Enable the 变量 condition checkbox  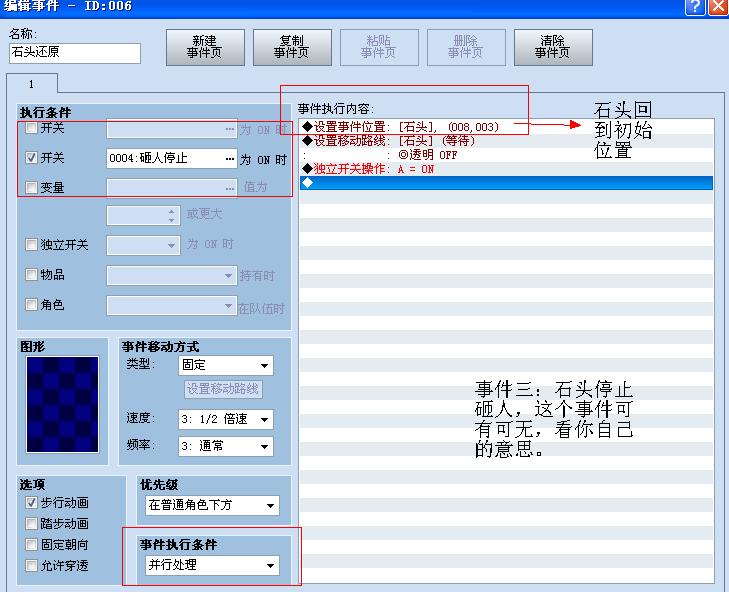click(x=31, y=187)
